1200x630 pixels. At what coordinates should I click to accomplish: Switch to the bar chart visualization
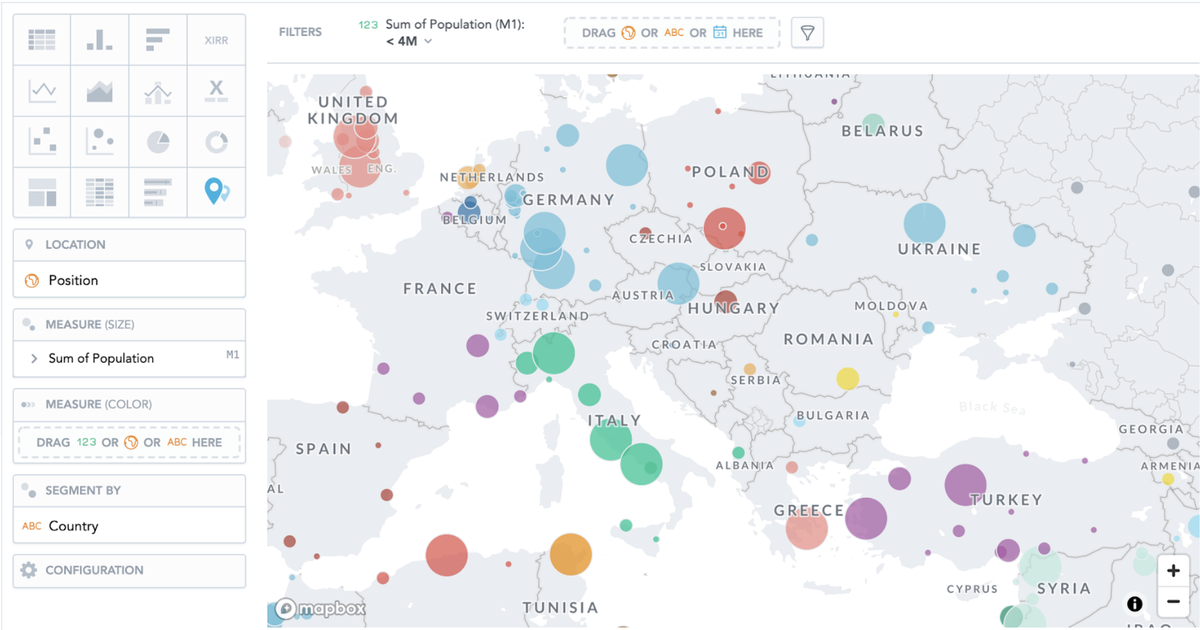(99, 40)
